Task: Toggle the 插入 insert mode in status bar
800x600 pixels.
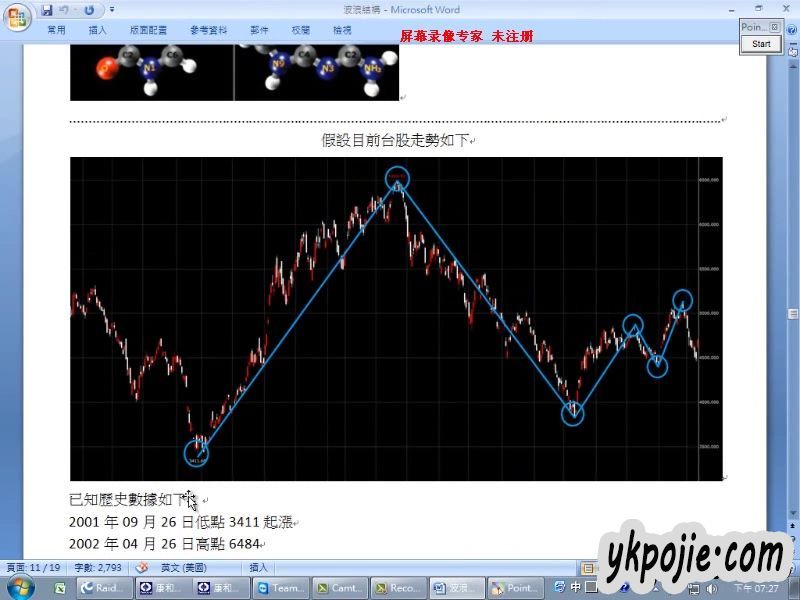Action: [259, 567]
